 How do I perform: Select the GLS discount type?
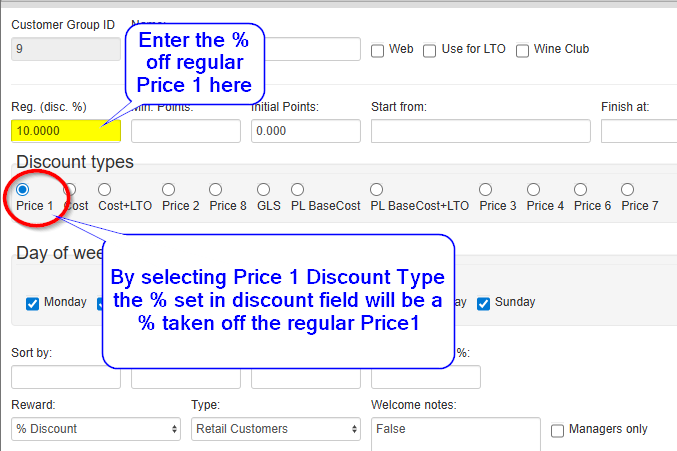pyautogui.click(x=263, y=189)
